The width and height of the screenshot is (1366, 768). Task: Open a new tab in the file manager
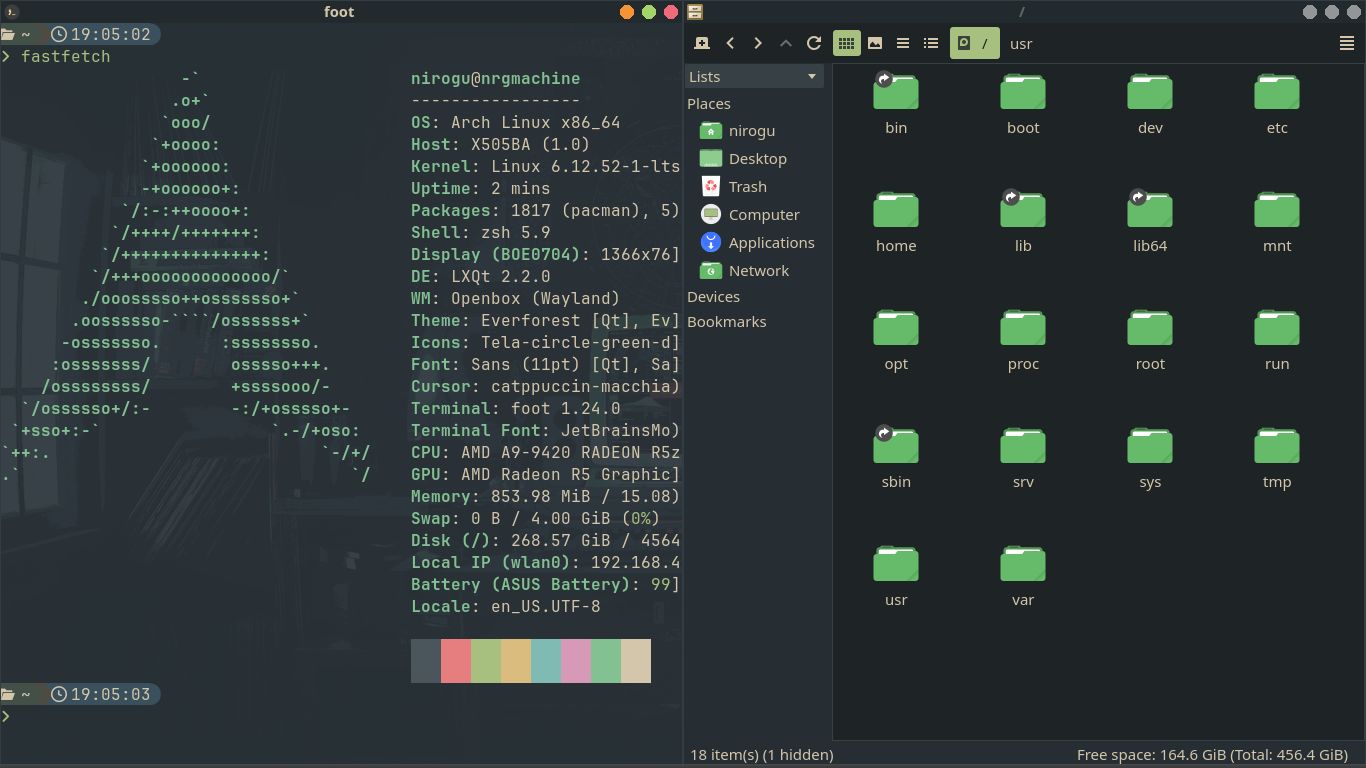point(701,43)
